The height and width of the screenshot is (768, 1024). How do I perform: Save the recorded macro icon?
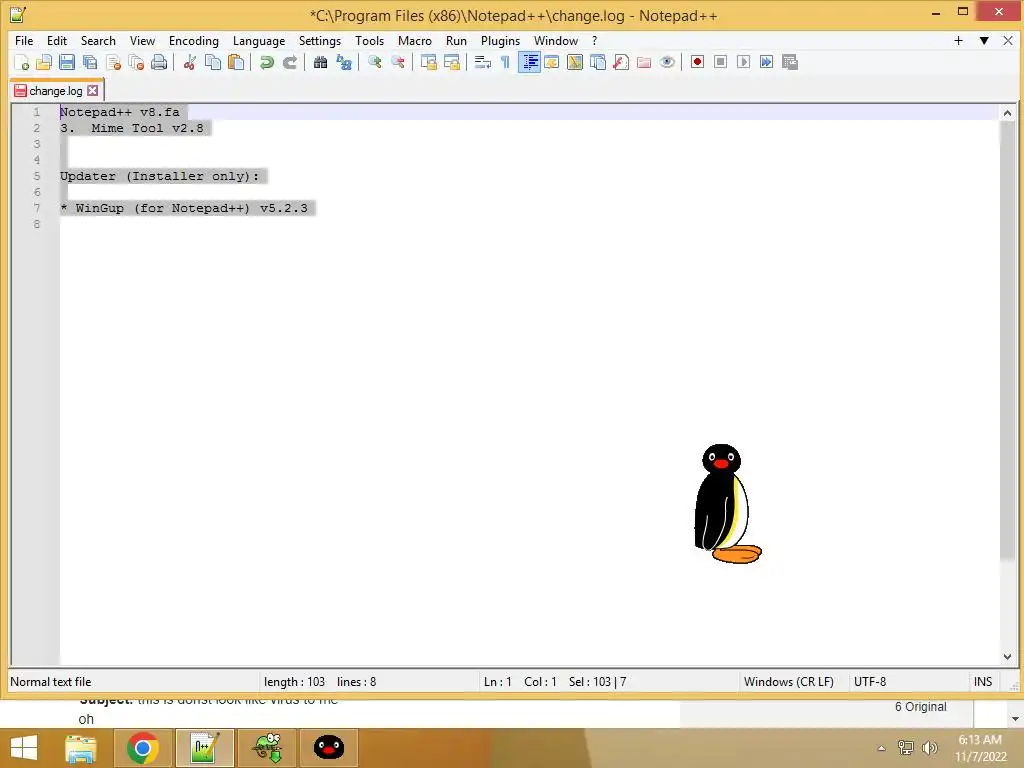(790, 62)
